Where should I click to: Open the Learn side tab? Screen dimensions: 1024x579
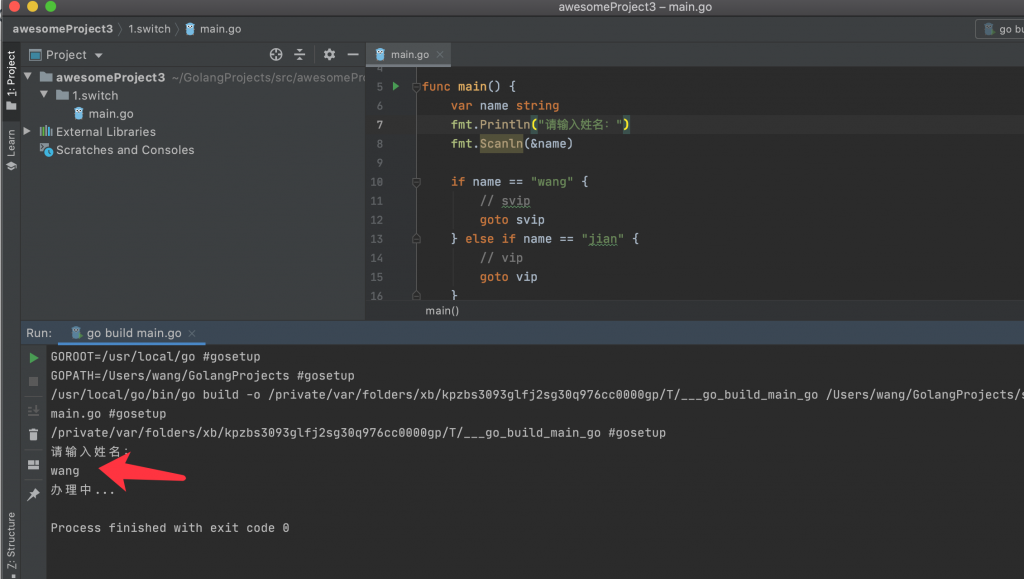(x=11, y=150)
